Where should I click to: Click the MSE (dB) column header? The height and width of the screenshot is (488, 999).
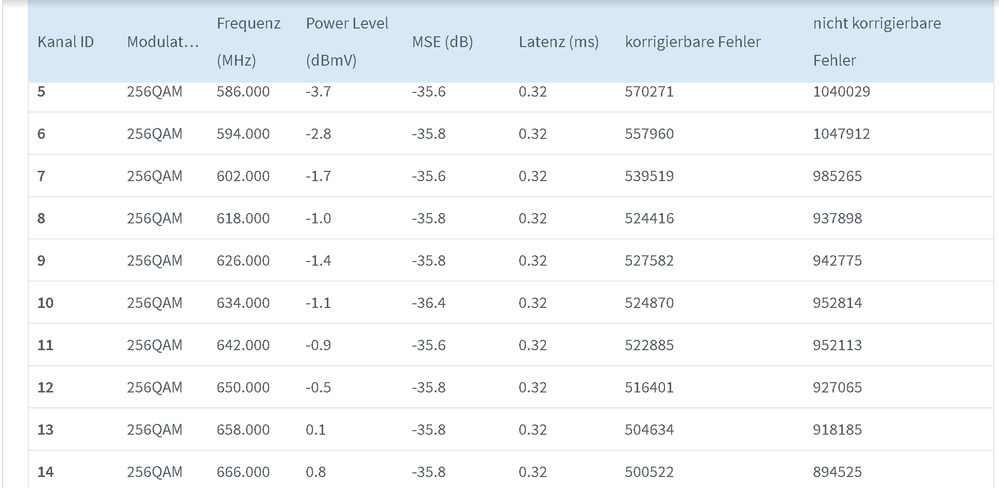442,42
